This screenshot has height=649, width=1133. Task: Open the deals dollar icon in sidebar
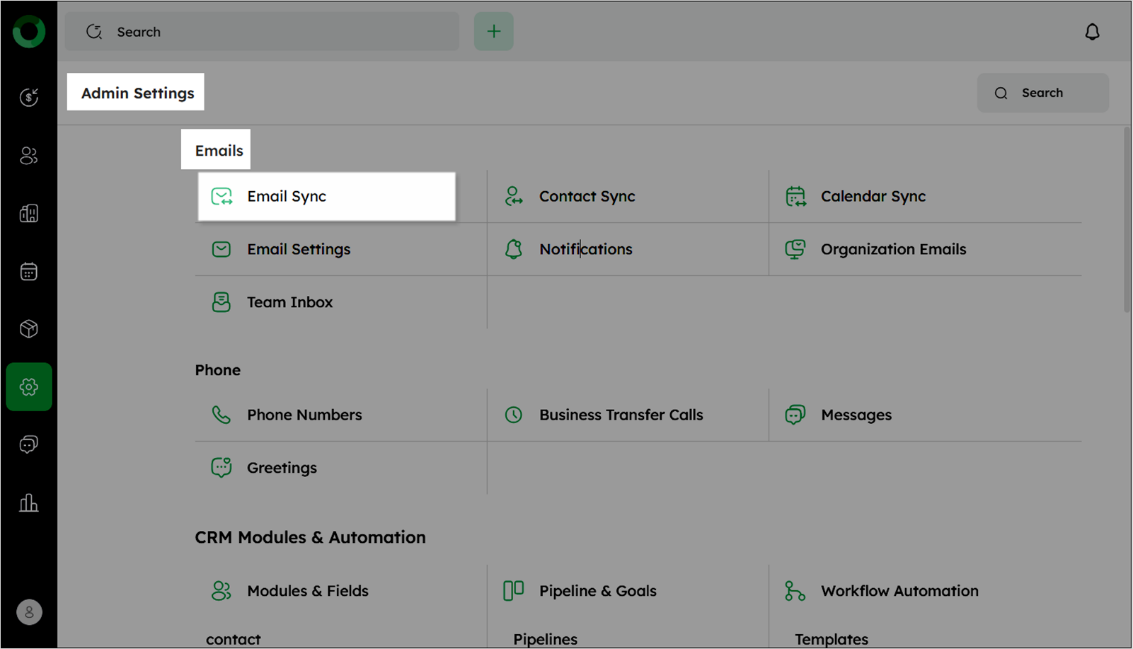[x=29, y=97]
